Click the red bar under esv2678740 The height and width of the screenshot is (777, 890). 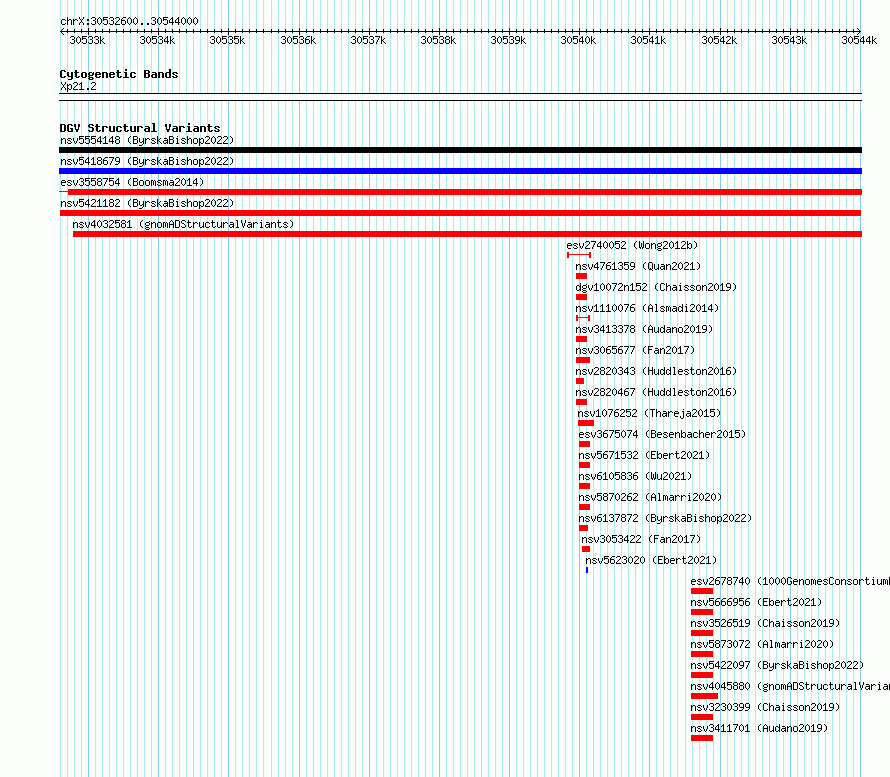[702, 591]
